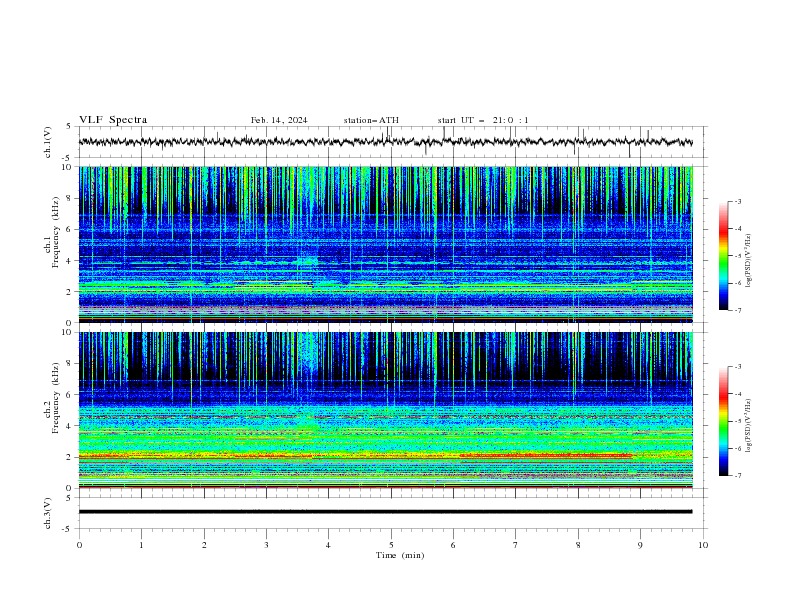Click the "0" tick on Time axis
This screenshot has width=792, height=612.
(79, 545)
